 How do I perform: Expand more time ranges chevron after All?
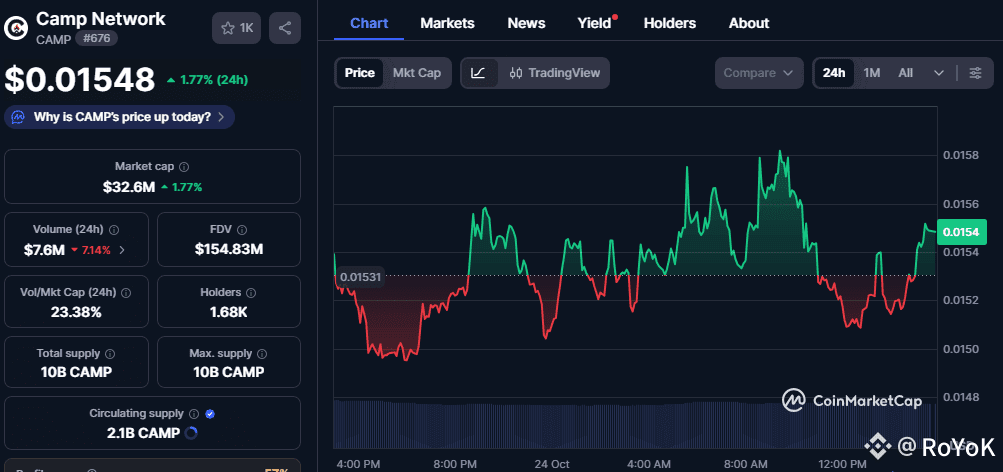coord(939,73)
